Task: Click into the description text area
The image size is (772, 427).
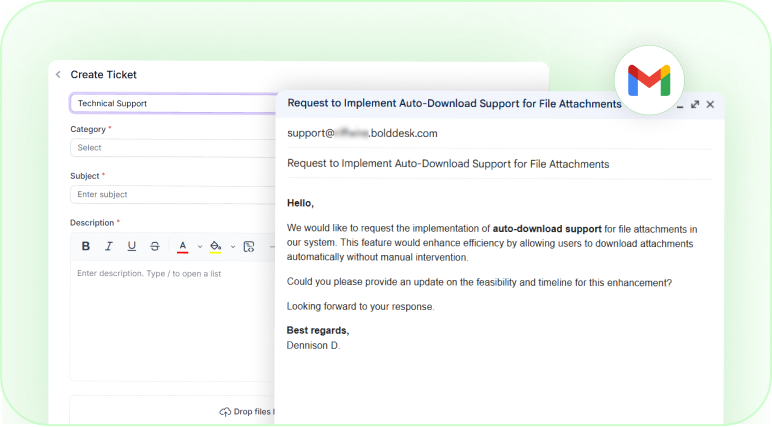Action: pyautogui.click(x=172, y=320)
